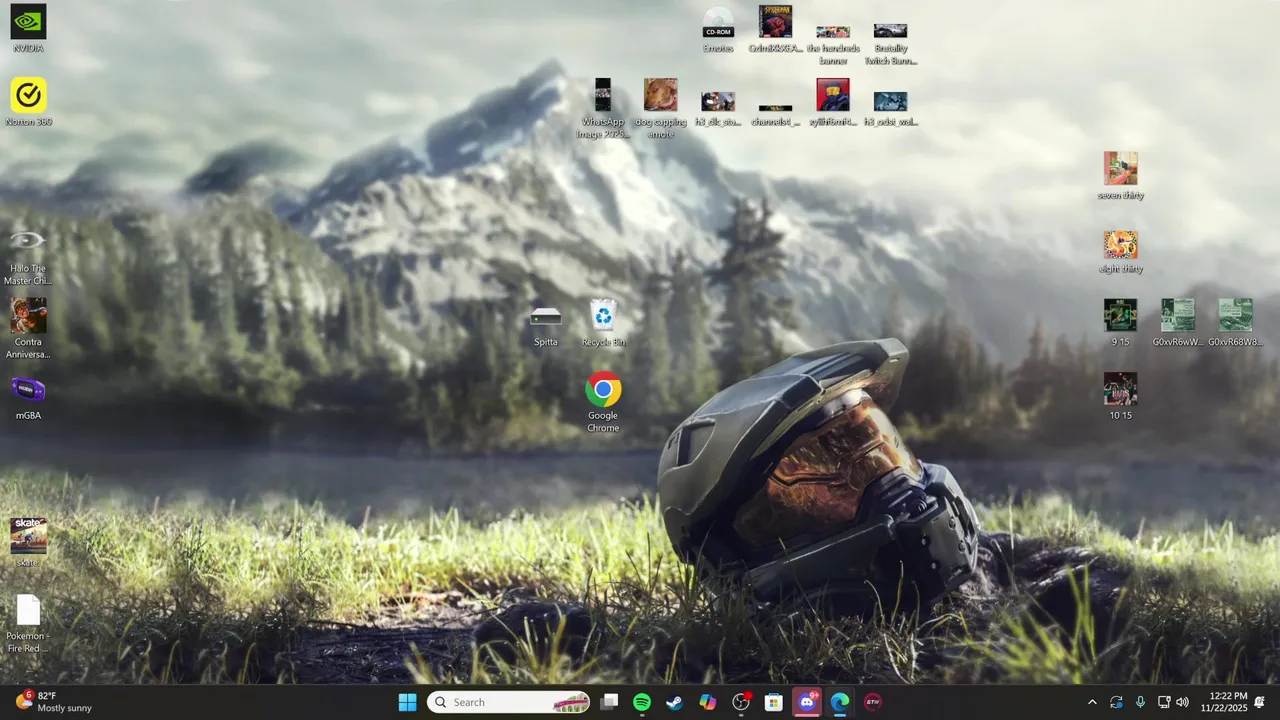Image resolution: width=1280 pixels, height=720 pixels.
Task: Select the h3_dlc image file
Action: coord(718,108)
